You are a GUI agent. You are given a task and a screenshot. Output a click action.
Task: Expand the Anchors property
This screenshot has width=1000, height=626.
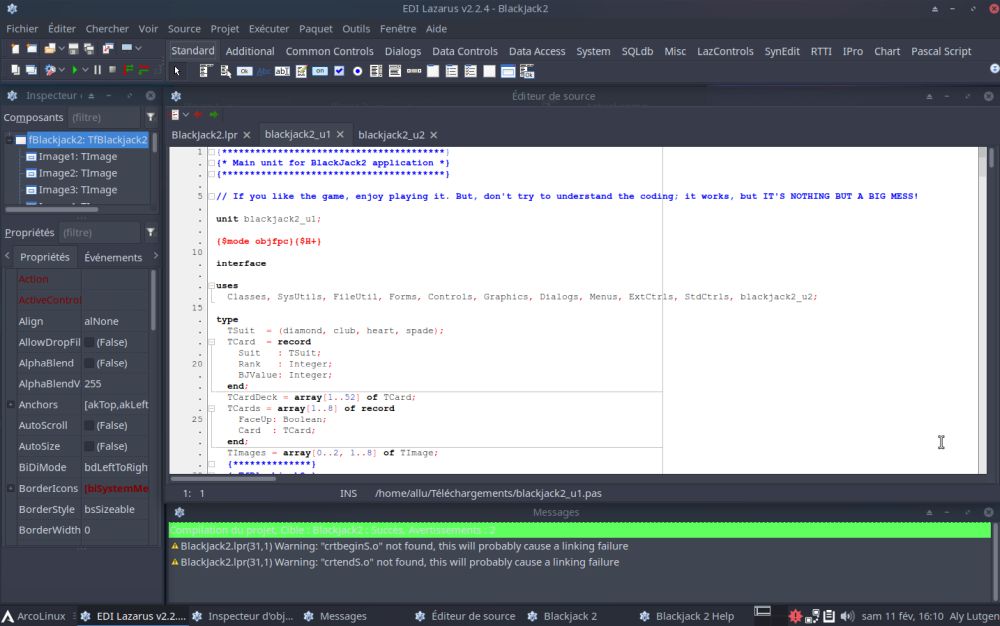[x=11, y=405]
